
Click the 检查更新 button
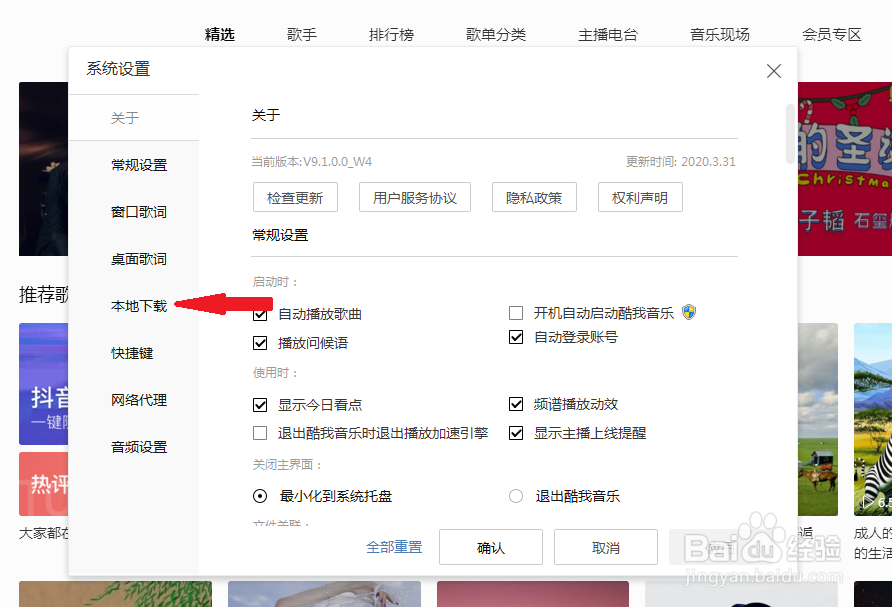click(295, 197)
